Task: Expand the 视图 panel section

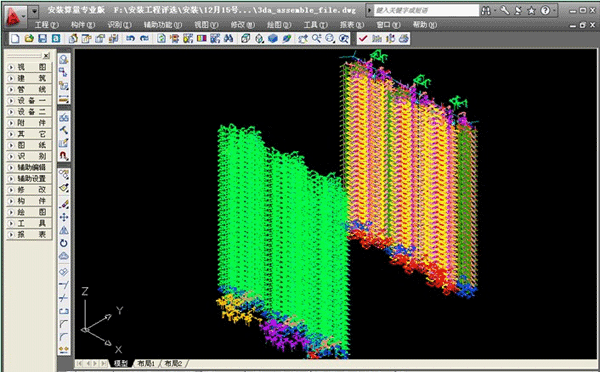Action: tap(29, 67)
